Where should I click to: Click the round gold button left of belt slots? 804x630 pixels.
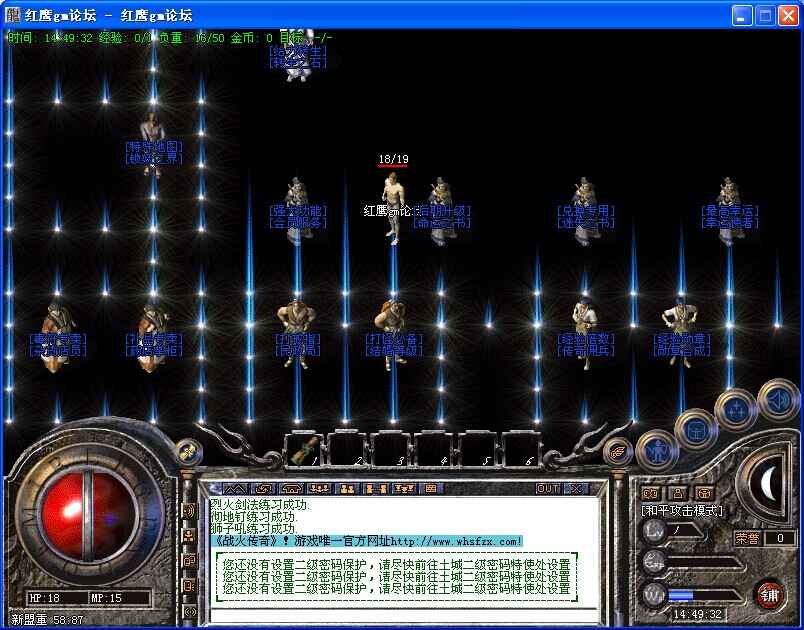[x=188, y=452]
